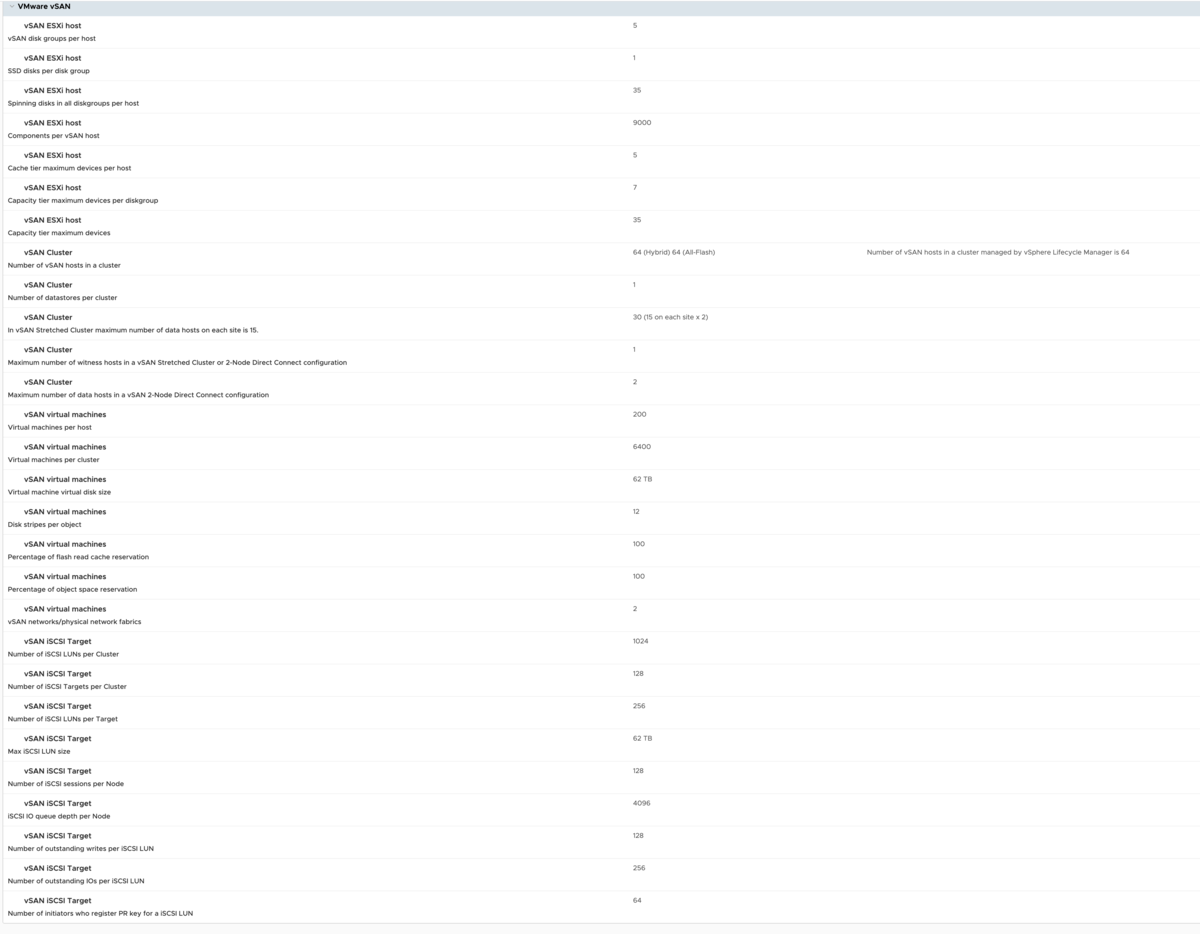
Task: Click '30 (15 on each site x 2)' value
Action: pyautogui.click(x=670, y=317)
